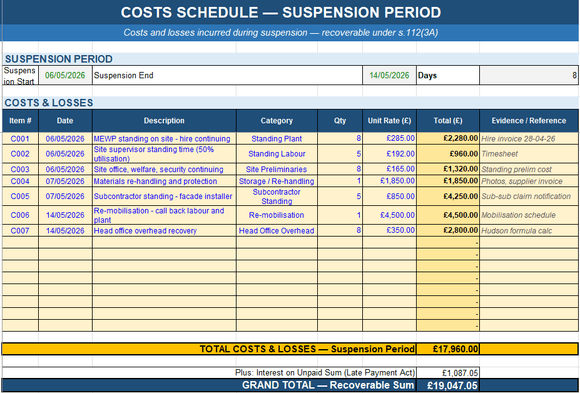
Task: Select Photos, supplier invoice reference
Action: 529,181
